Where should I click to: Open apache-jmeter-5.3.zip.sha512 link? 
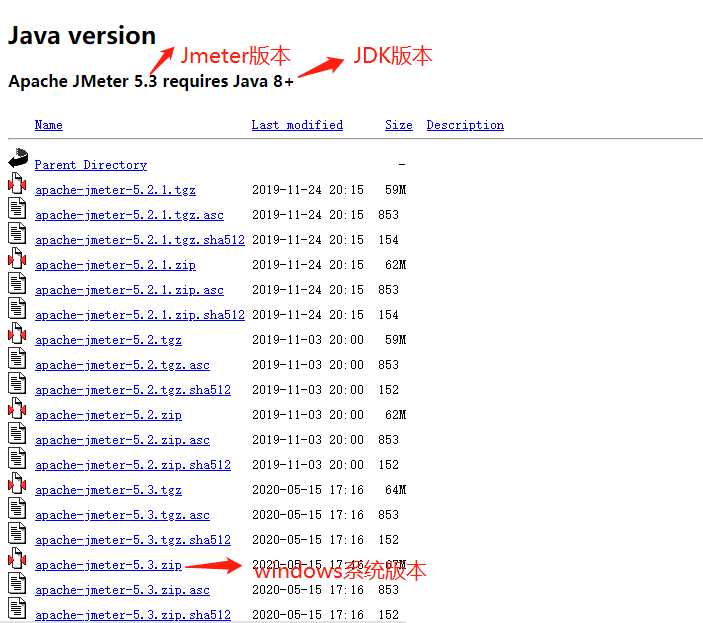[133, 615]
